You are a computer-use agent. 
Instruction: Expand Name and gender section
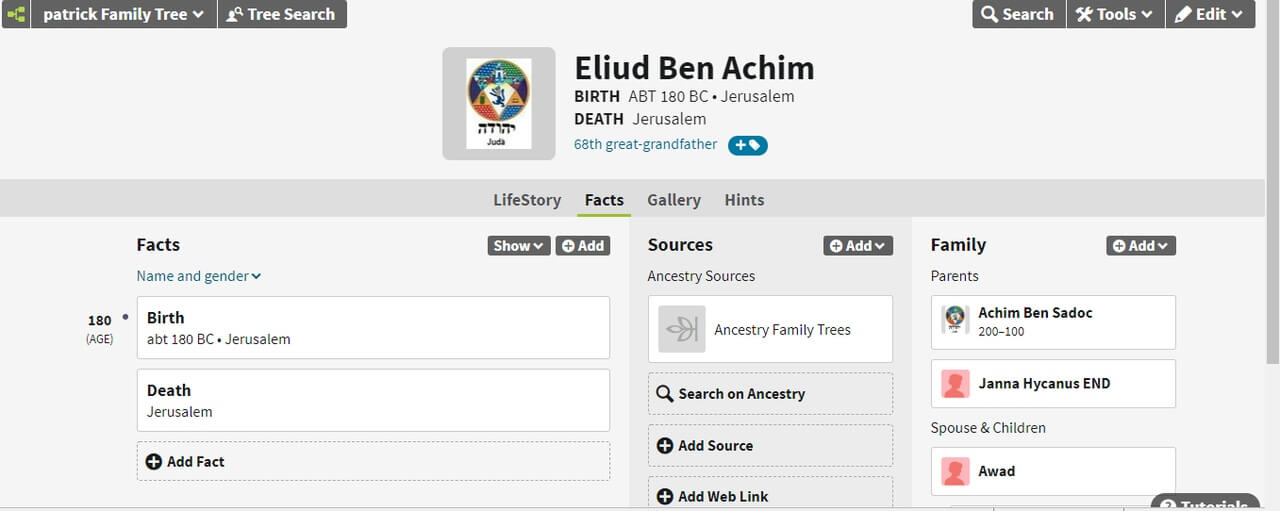coord(199,276)
